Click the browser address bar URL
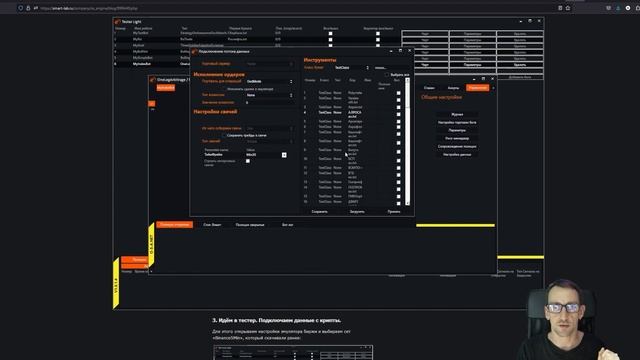 tap(89, 8)
